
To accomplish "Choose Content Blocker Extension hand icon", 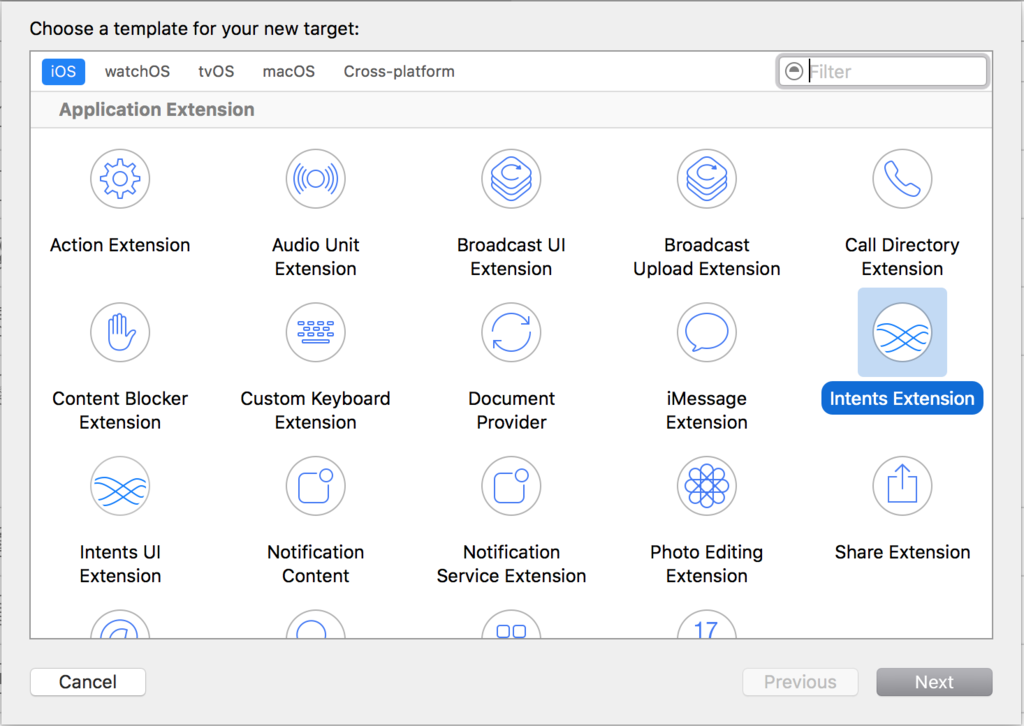I will 120,332.
